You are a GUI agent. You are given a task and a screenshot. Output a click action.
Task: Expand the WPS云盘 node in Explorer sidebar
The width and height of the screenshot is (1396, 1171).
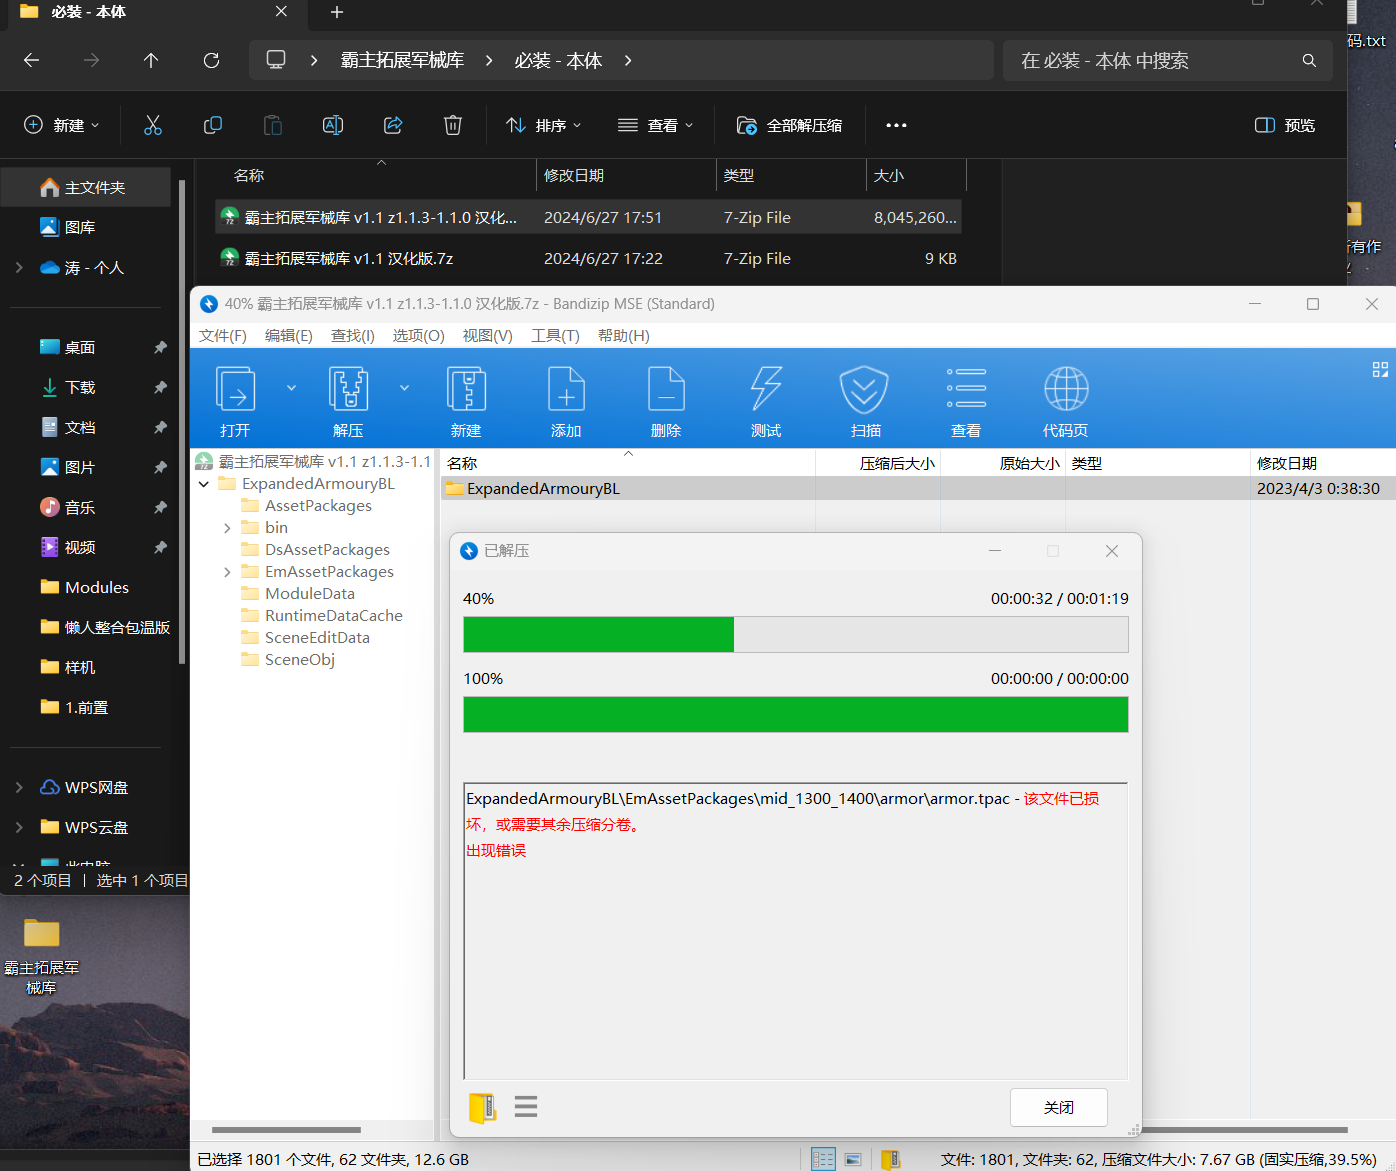click(19, 828)
